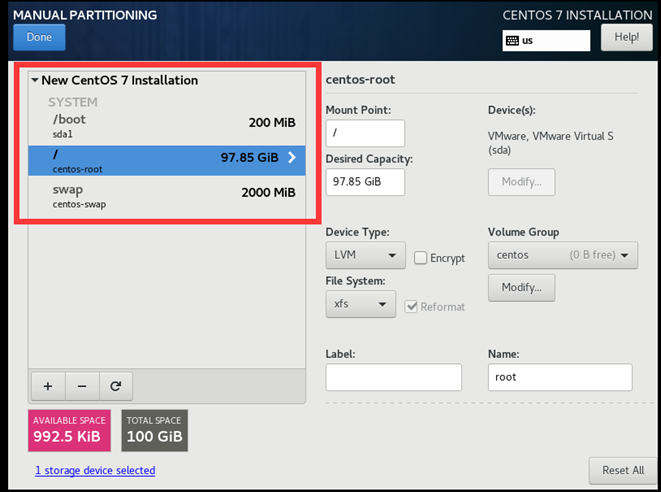Click the 200 MiB size value
The image size is (661, 492).
272,122
